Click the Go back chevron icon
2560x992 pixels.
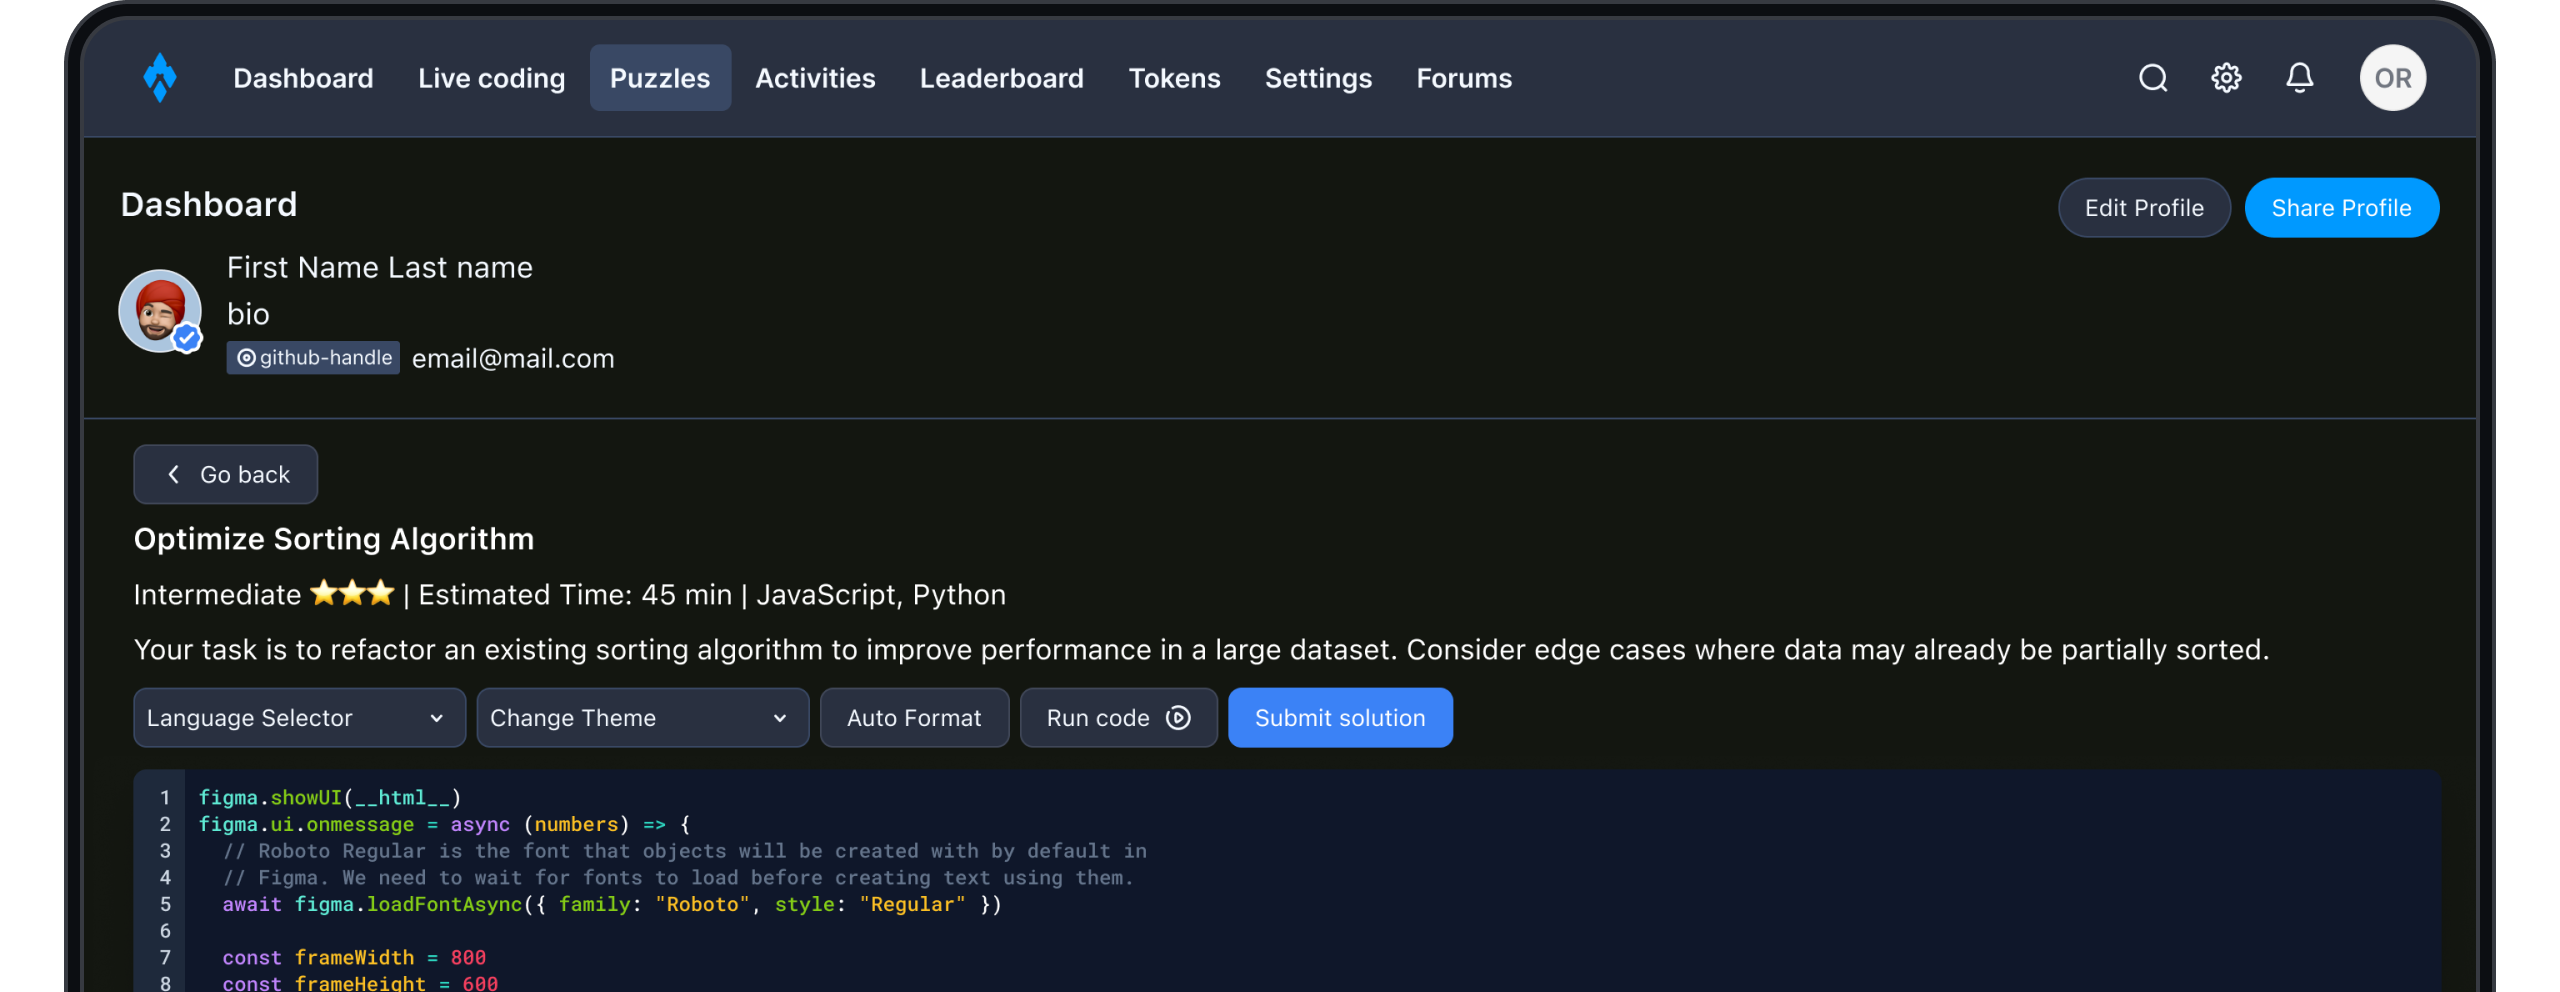(174, 474)
